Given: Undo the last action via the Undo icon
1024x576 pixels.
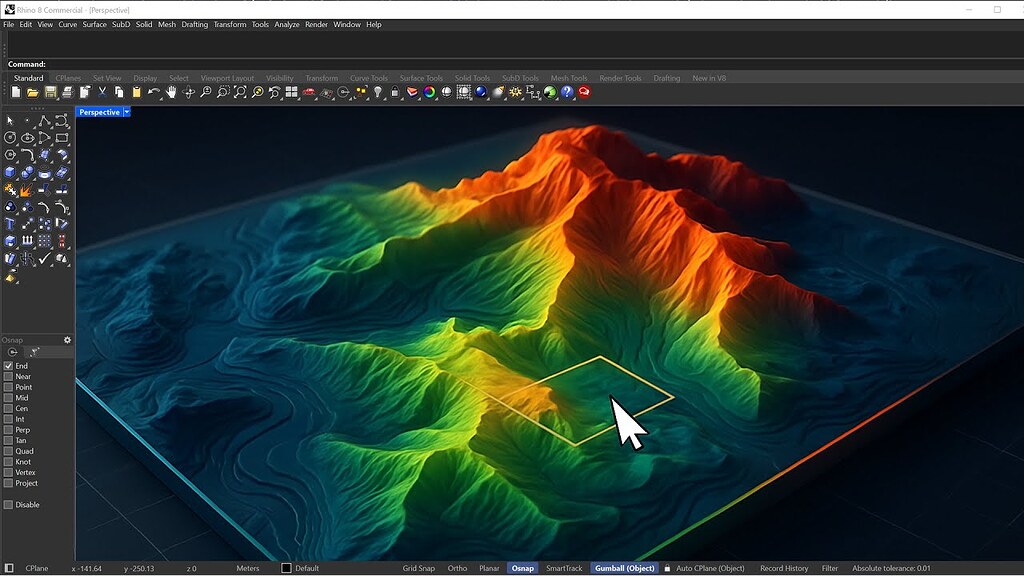Looking at the screenshot, I should [x=154, y=92].
